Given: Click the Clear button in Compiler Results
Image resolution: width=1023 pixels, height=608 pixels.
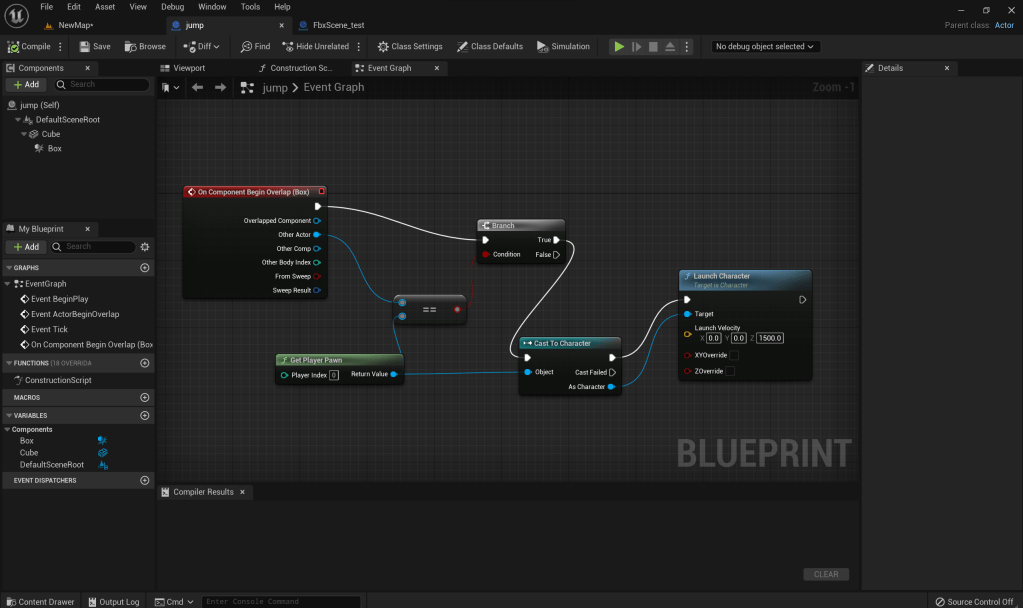Looking at the screenshot, I should [825, 574].
